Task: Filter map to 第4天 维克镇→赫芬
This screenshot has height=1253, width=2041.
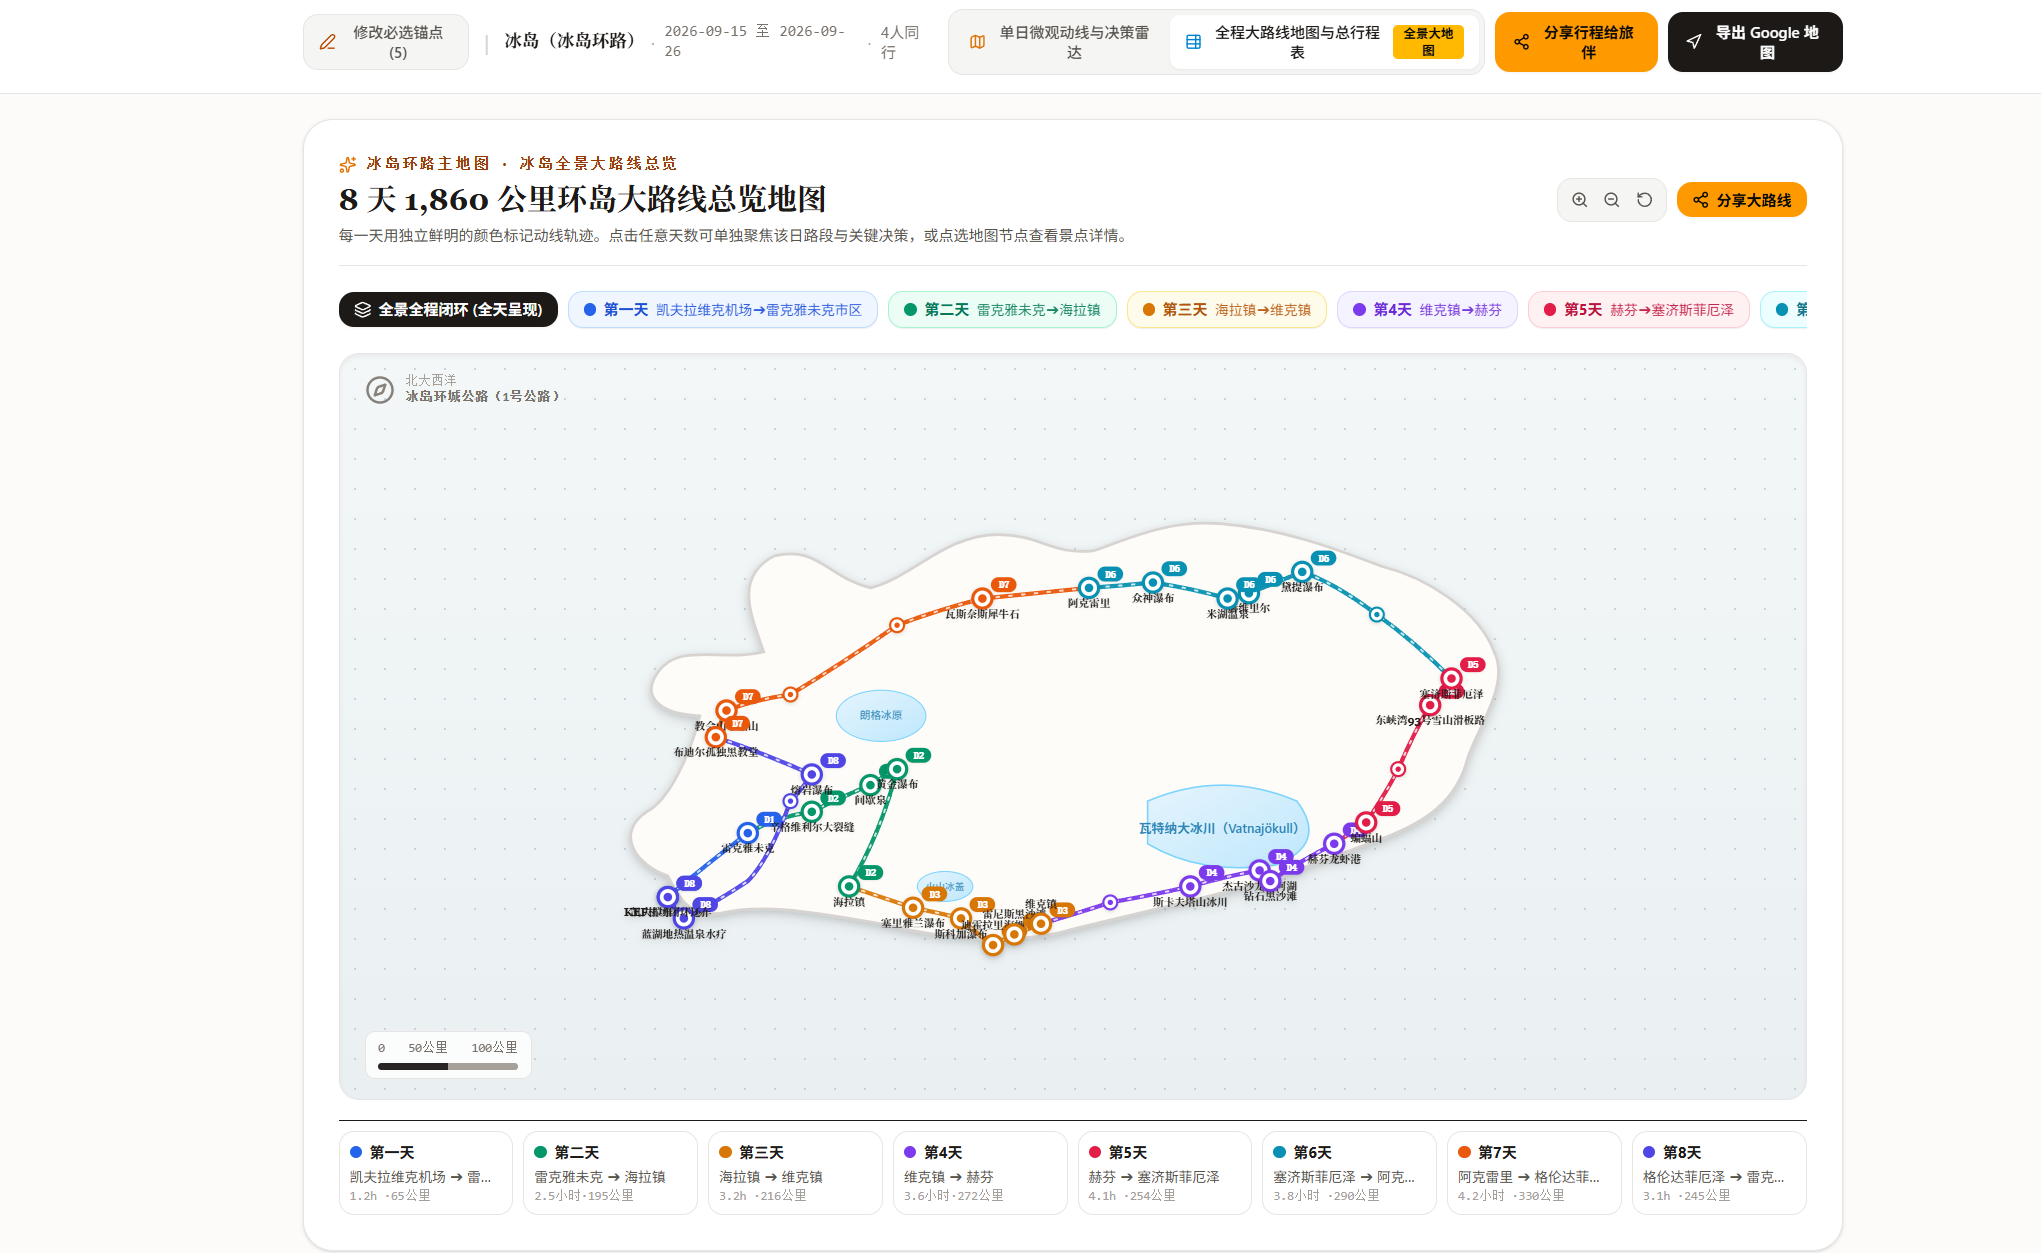Action: coord(1427,310)
